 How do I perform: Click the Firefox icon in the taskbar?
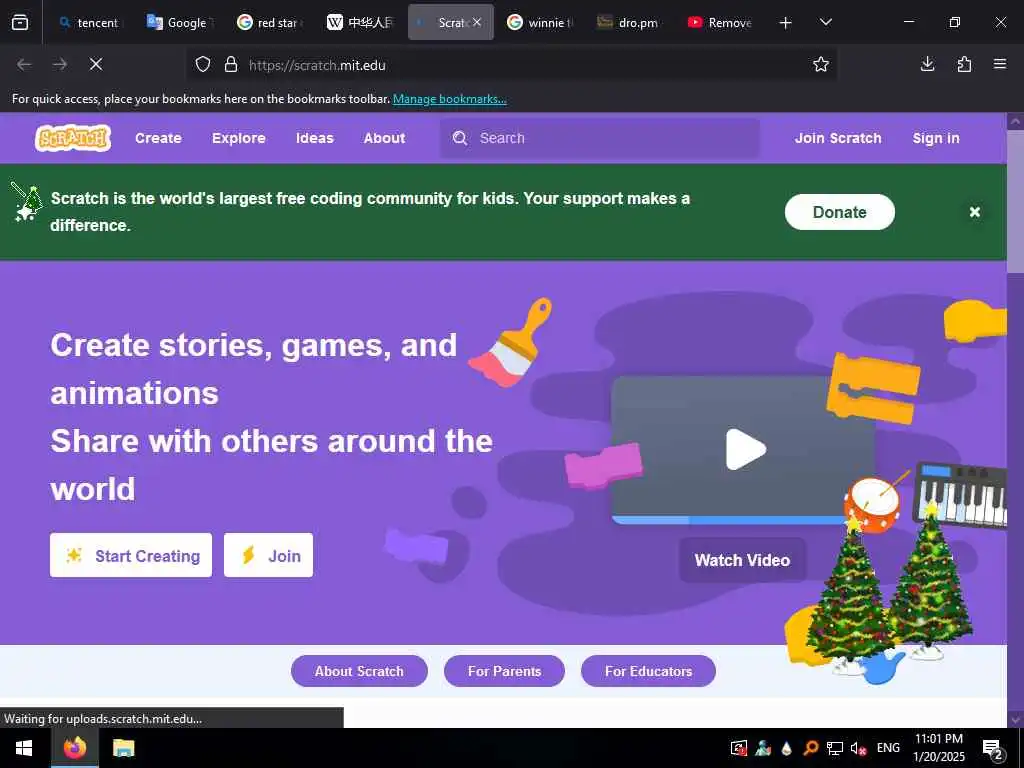[75, 748]
